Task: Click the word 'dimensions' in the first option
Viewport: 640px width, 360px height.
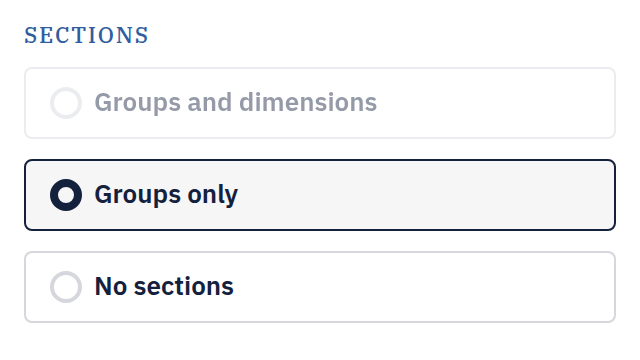Action: (308, 102)
